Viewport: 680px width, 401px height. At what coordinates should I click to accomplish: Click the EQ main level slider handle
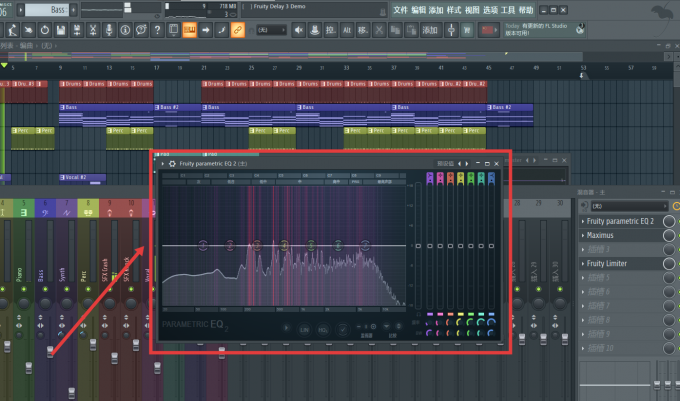click(x=418, y=246)
